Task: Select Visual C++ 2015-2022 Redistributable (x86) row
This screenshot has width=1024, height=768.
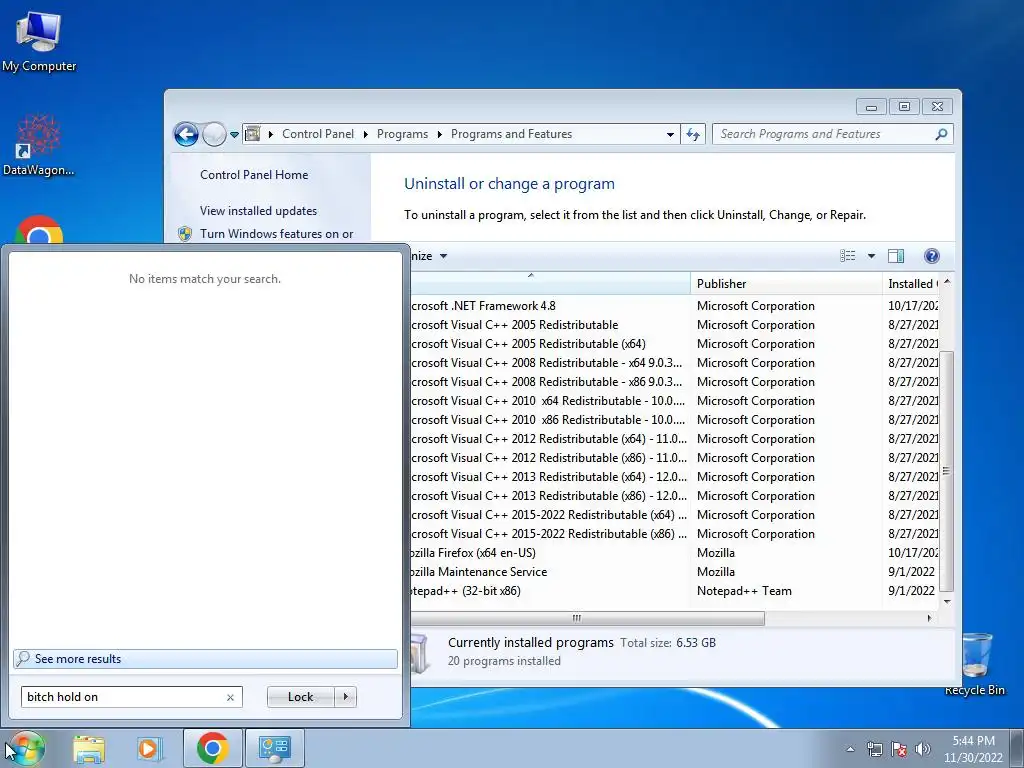Action: 675,534
